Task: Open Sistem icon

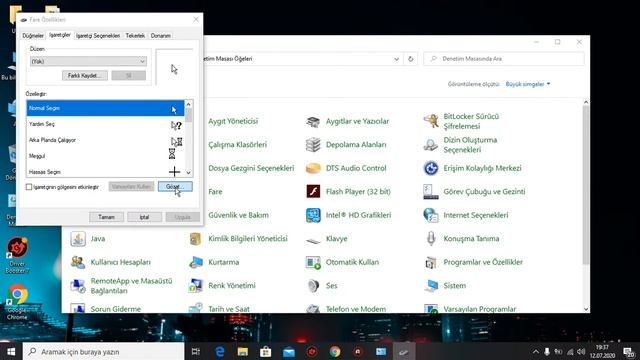Action: (431, 286)
